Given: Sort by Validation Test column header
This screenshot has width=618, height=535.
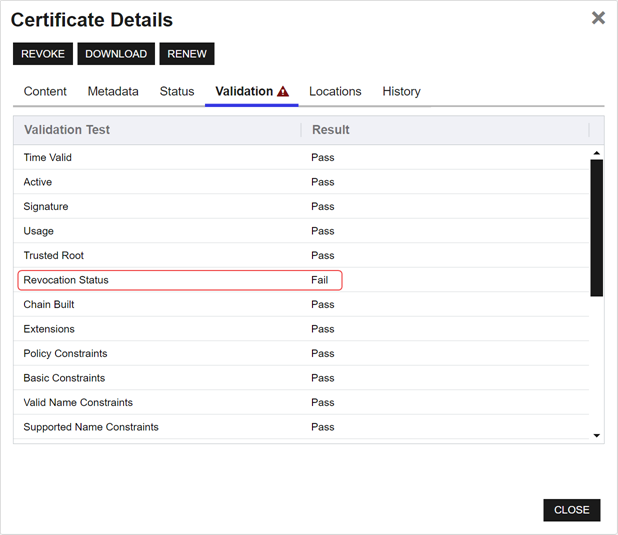Looking at the screenshot, I should [67, 130].
